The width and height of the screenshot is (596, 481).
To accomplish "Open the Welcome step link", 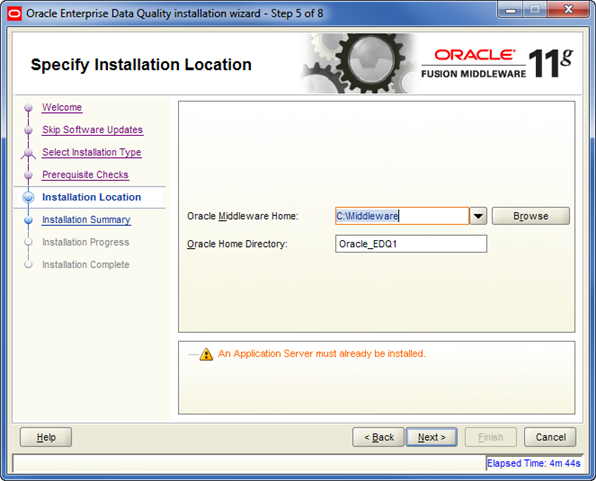I will tap(62, 107).
